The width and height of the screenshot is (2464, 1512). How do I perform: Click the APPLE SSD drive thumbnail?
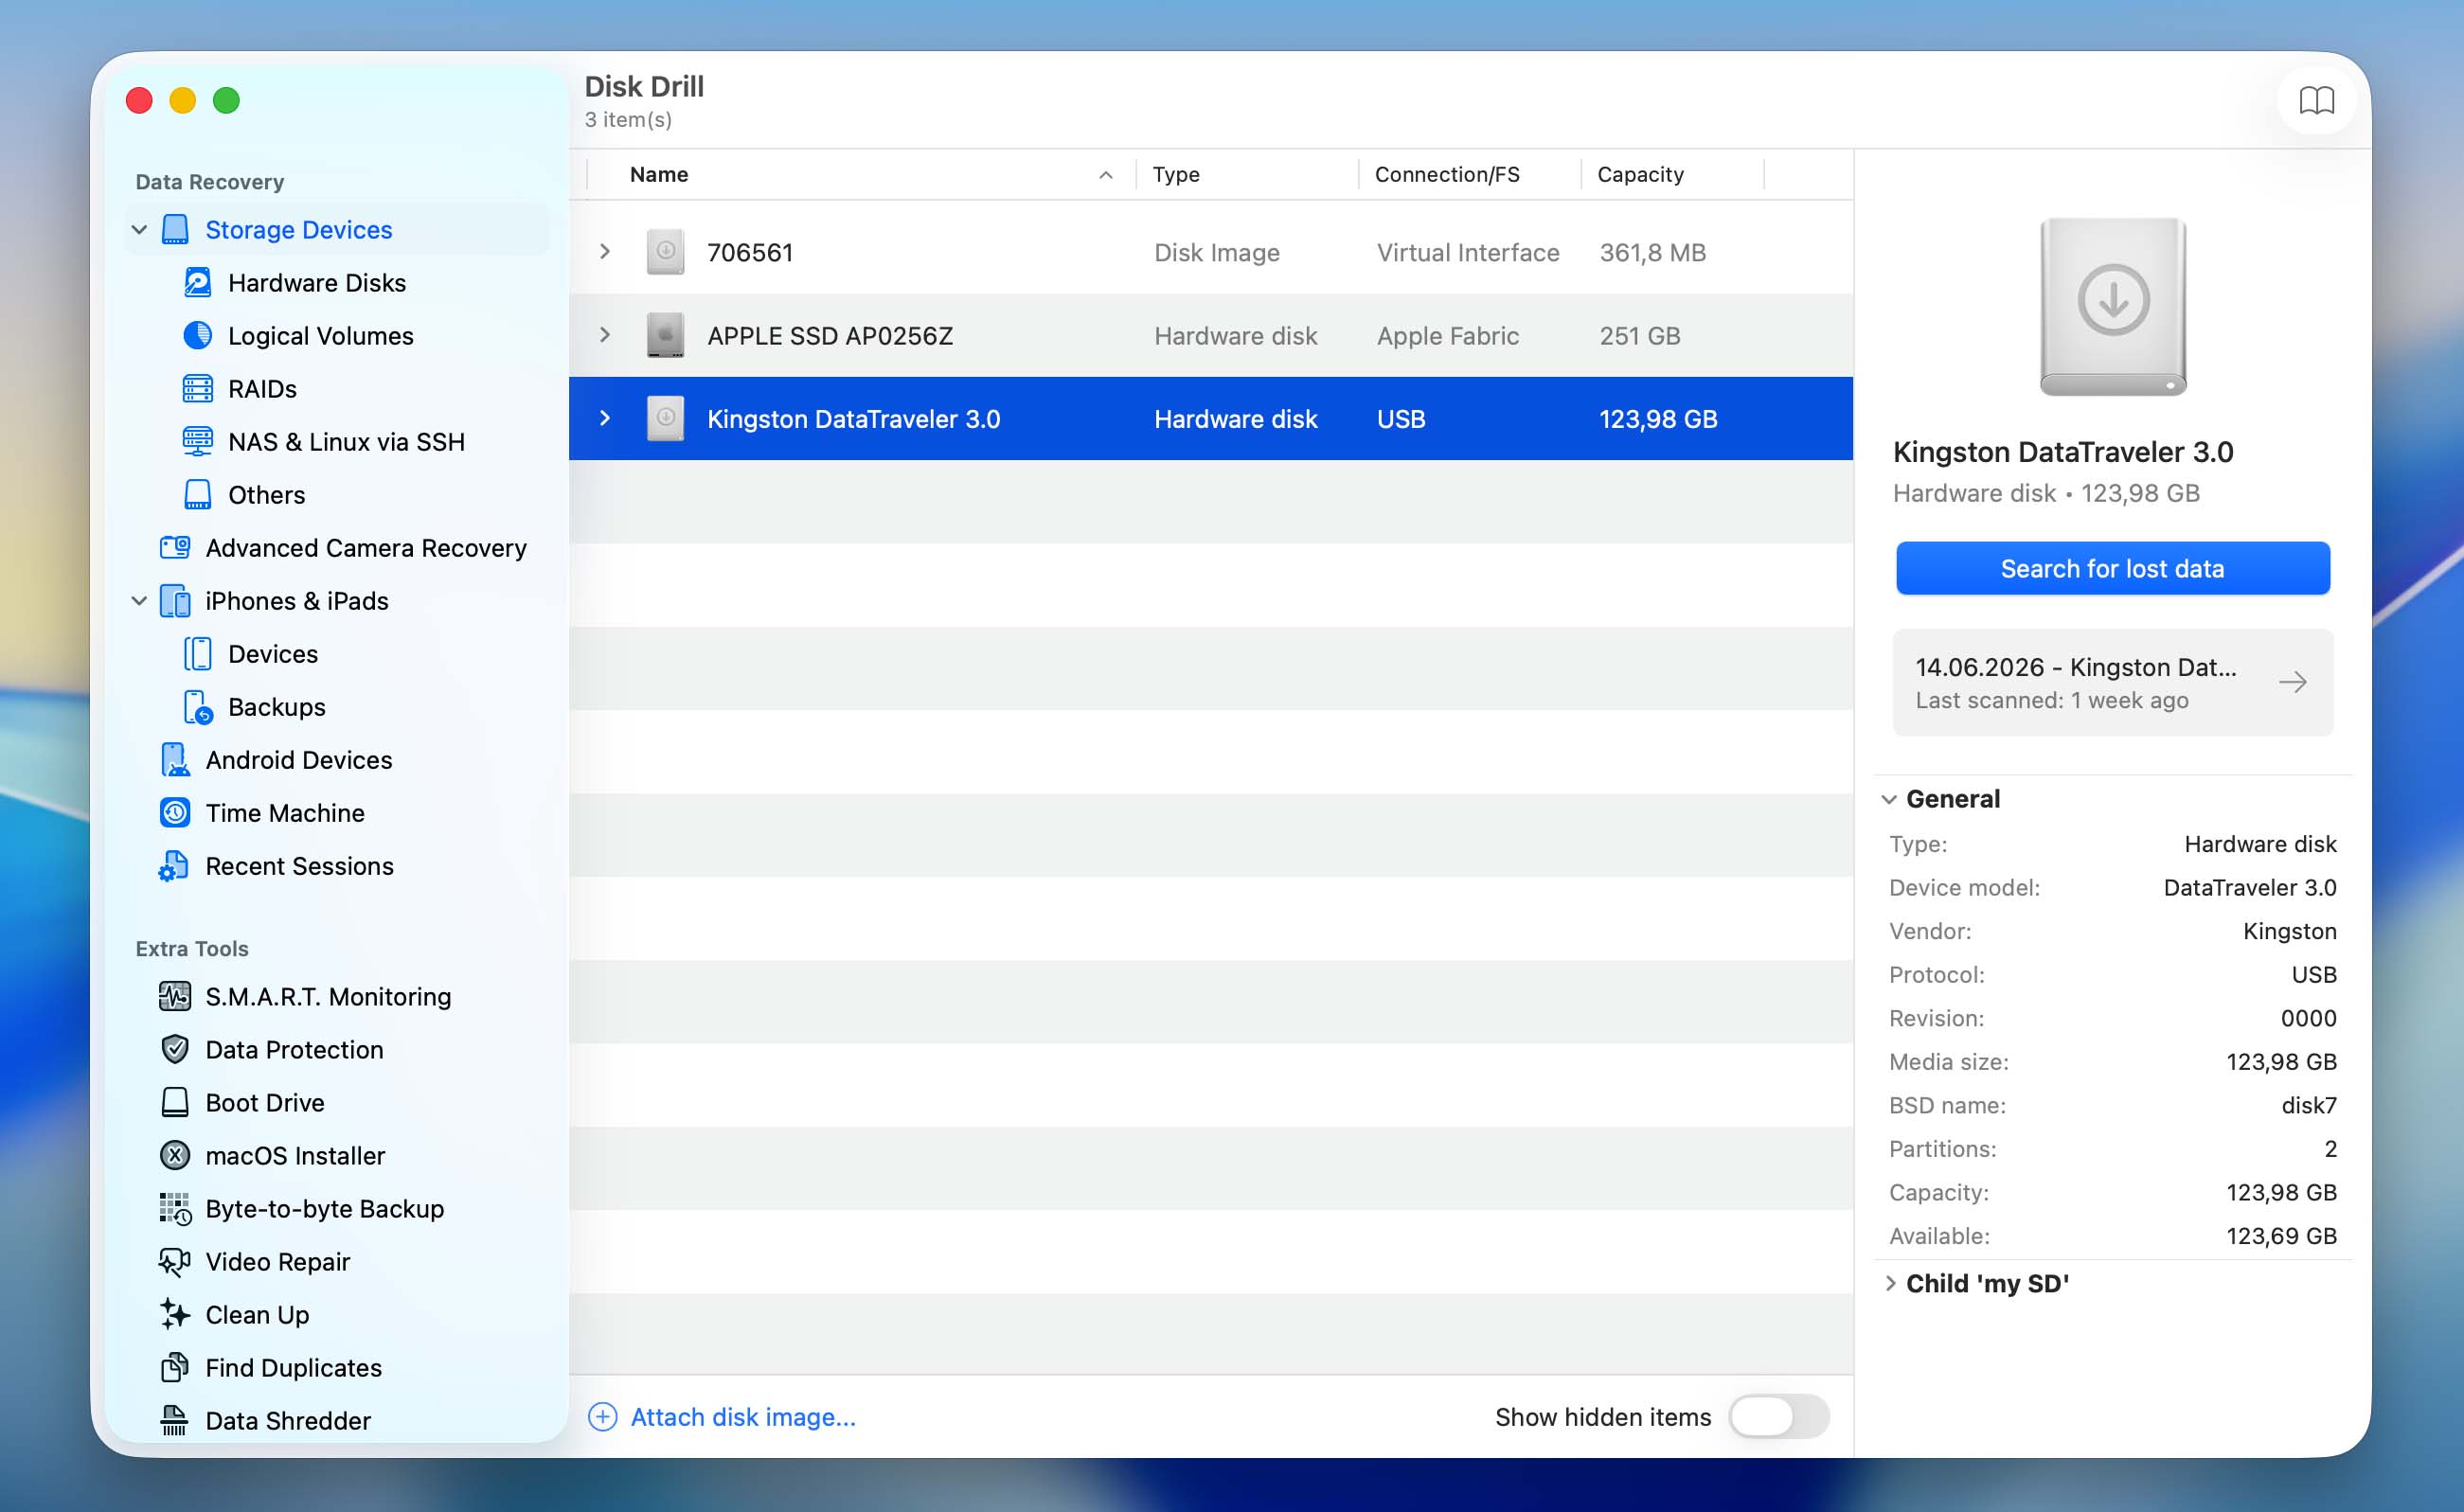[x=665, y=335]
